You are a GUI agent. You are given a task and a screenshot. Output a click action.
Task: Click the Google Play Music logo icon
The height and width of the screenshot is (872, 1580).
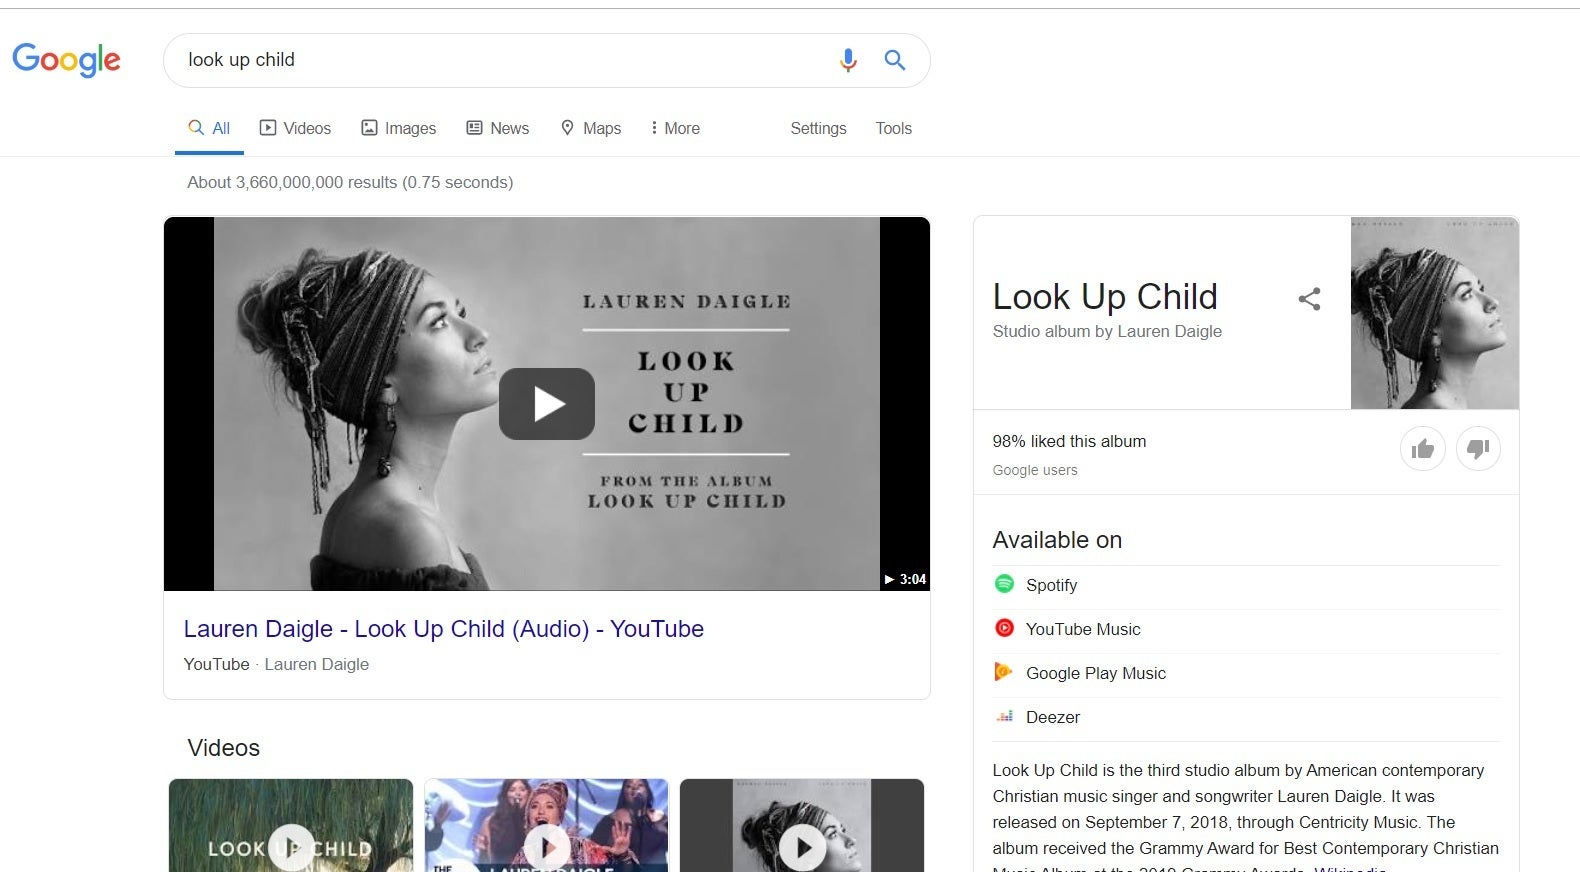1003,672
